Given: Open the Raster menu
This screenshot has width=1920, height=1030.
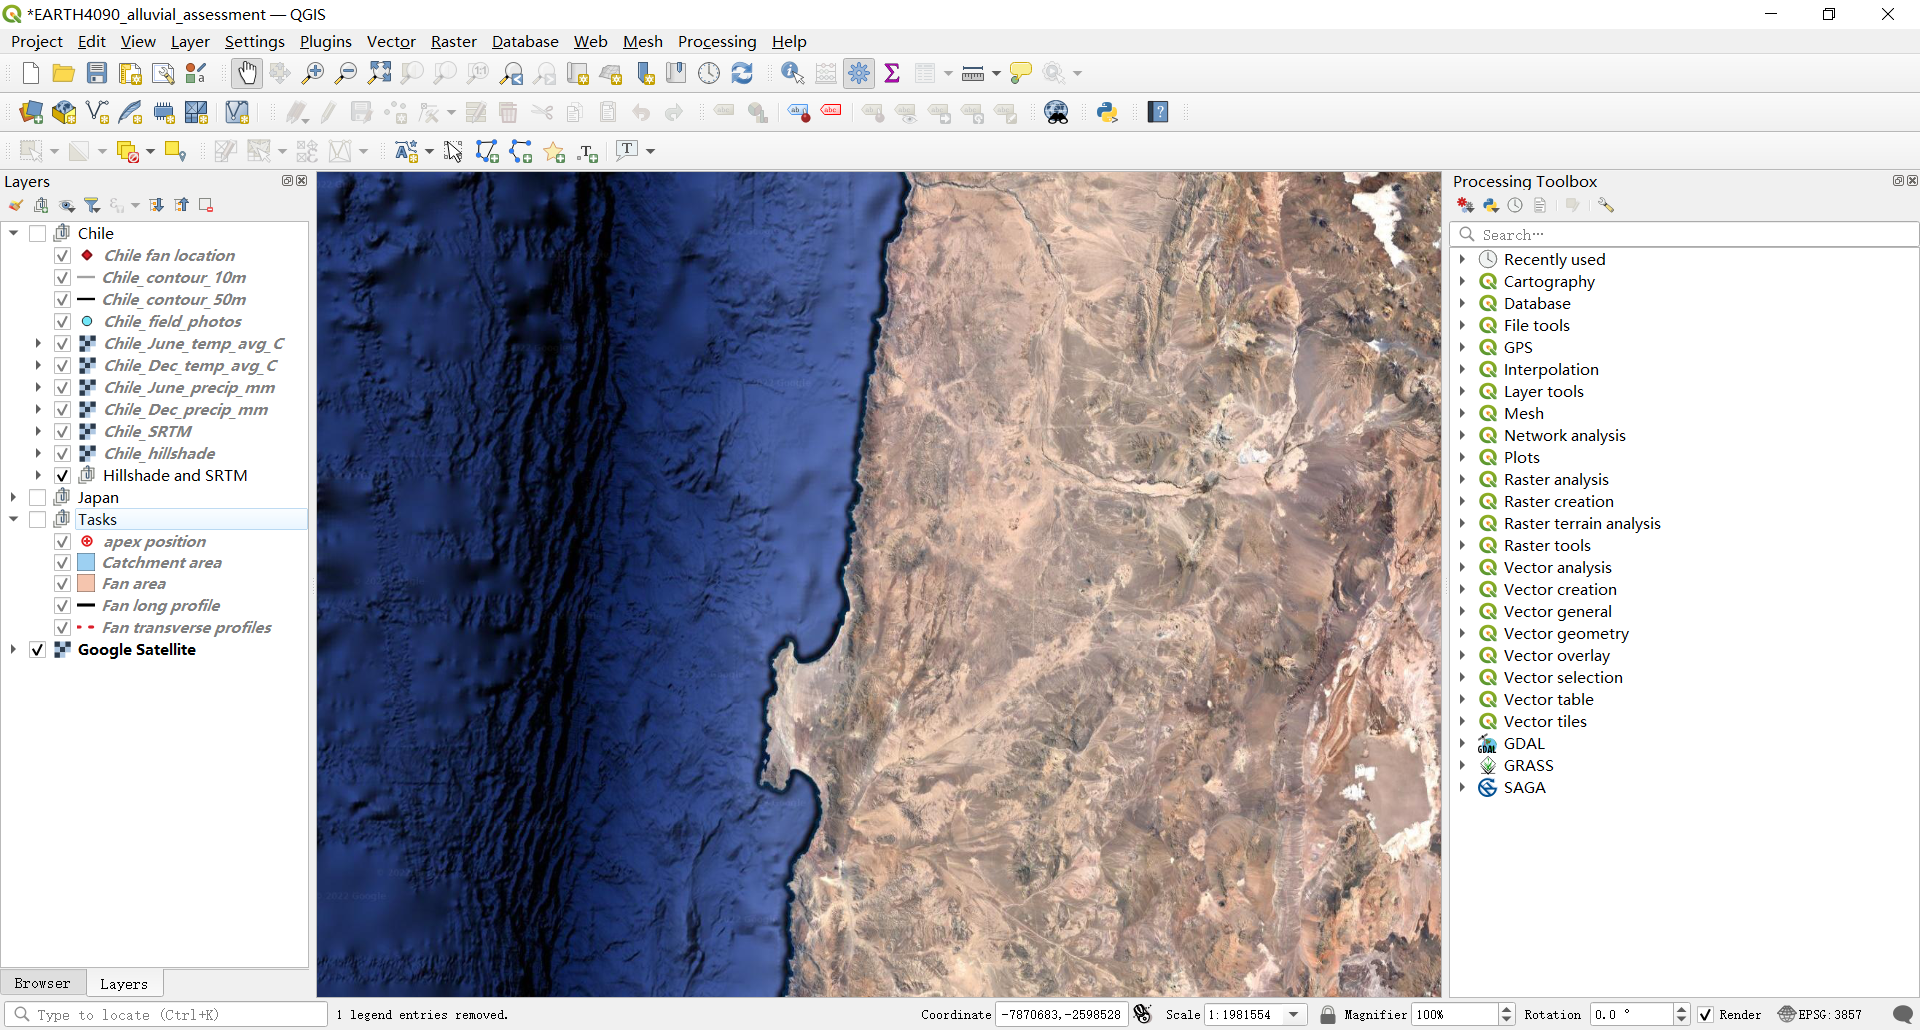Looking at the screenshot, I should (453, 41).
